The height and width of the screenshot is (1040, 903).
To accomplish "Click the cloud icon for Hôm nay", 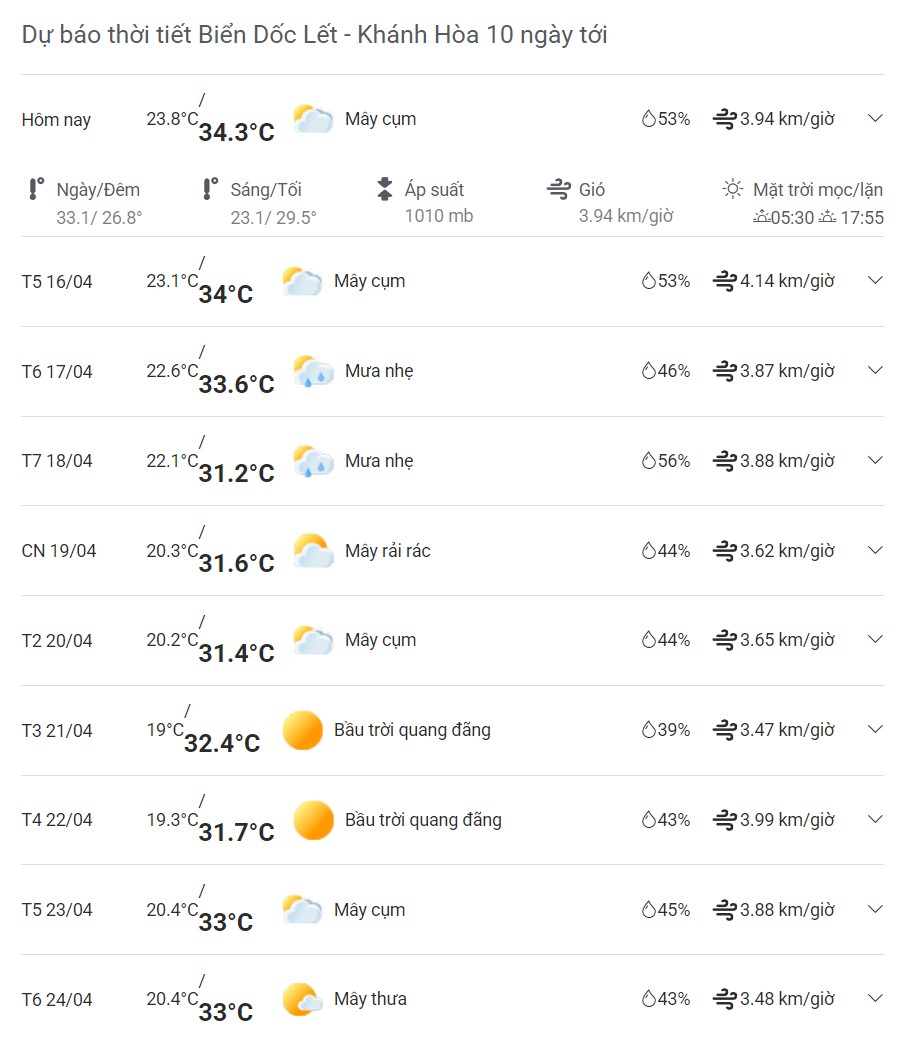I will click(313, 119).
